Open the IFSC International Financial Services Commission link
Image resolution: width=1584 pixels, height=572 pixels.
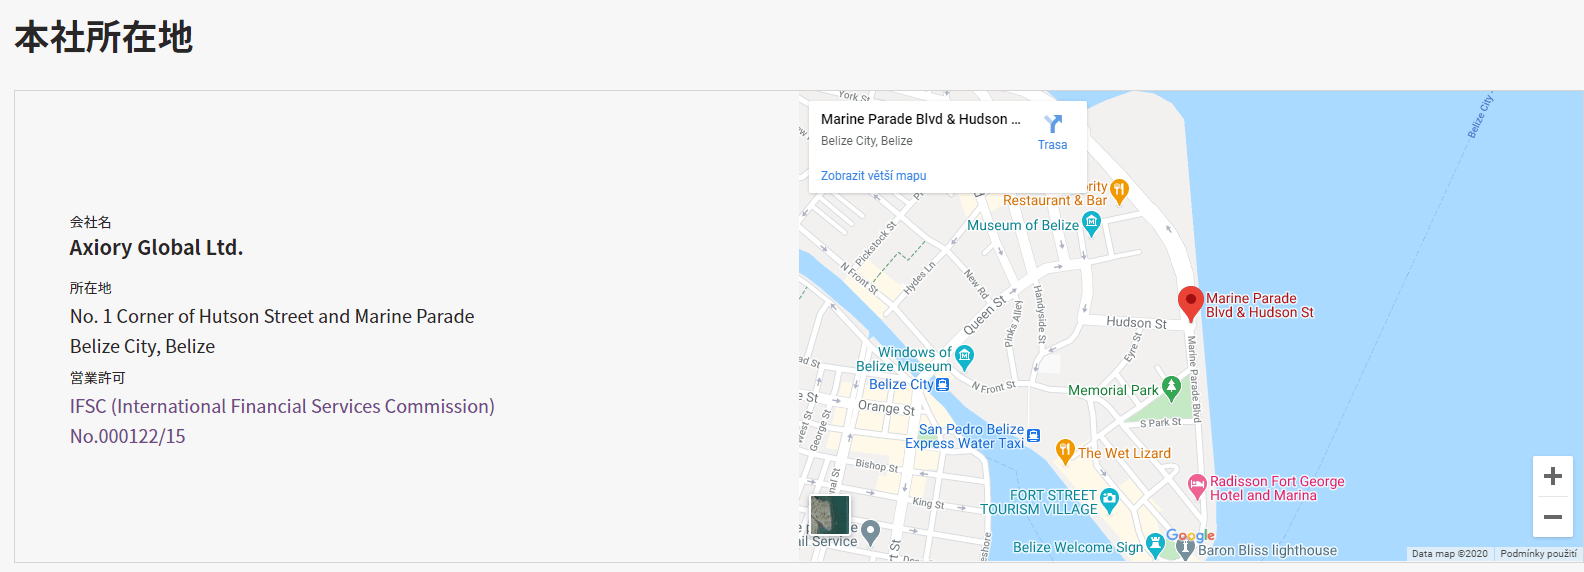tap(282, 406)
